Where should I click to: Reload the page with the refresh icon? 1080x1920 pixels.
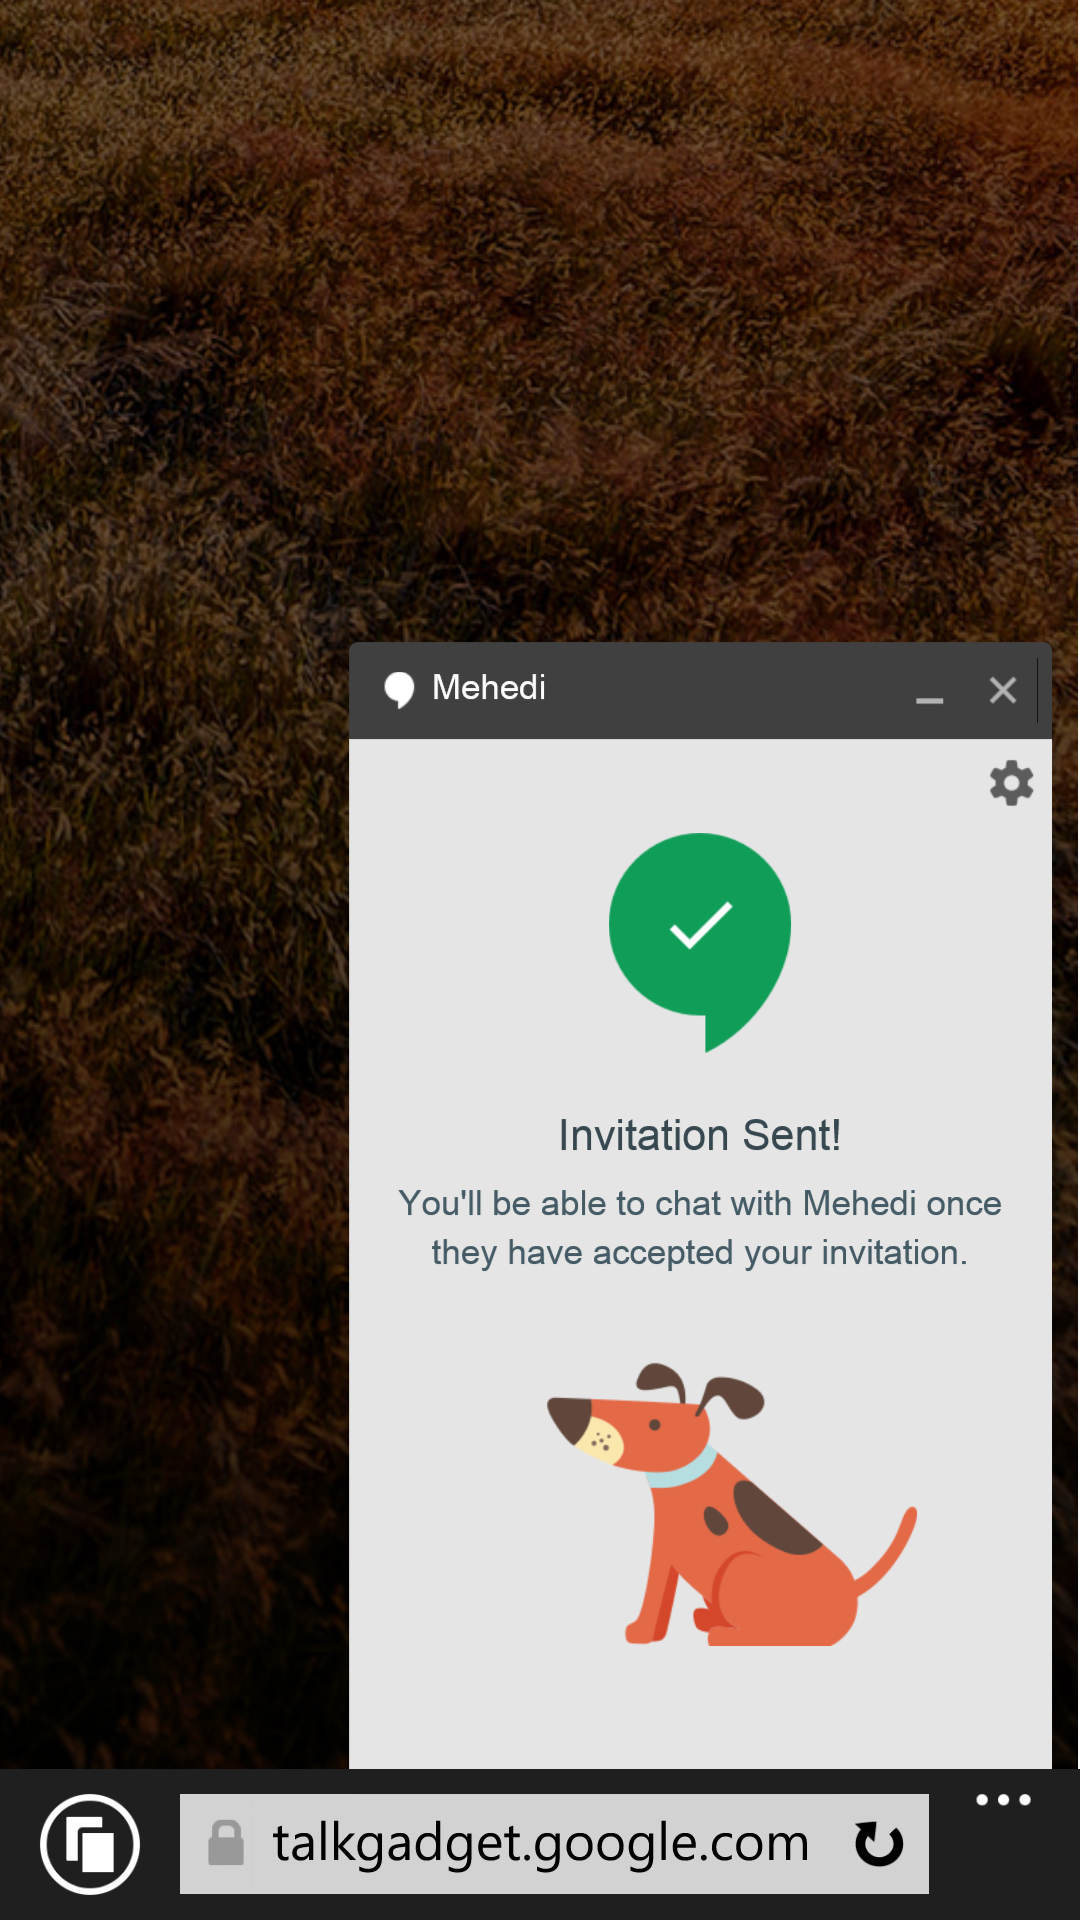click(879, 1844)
